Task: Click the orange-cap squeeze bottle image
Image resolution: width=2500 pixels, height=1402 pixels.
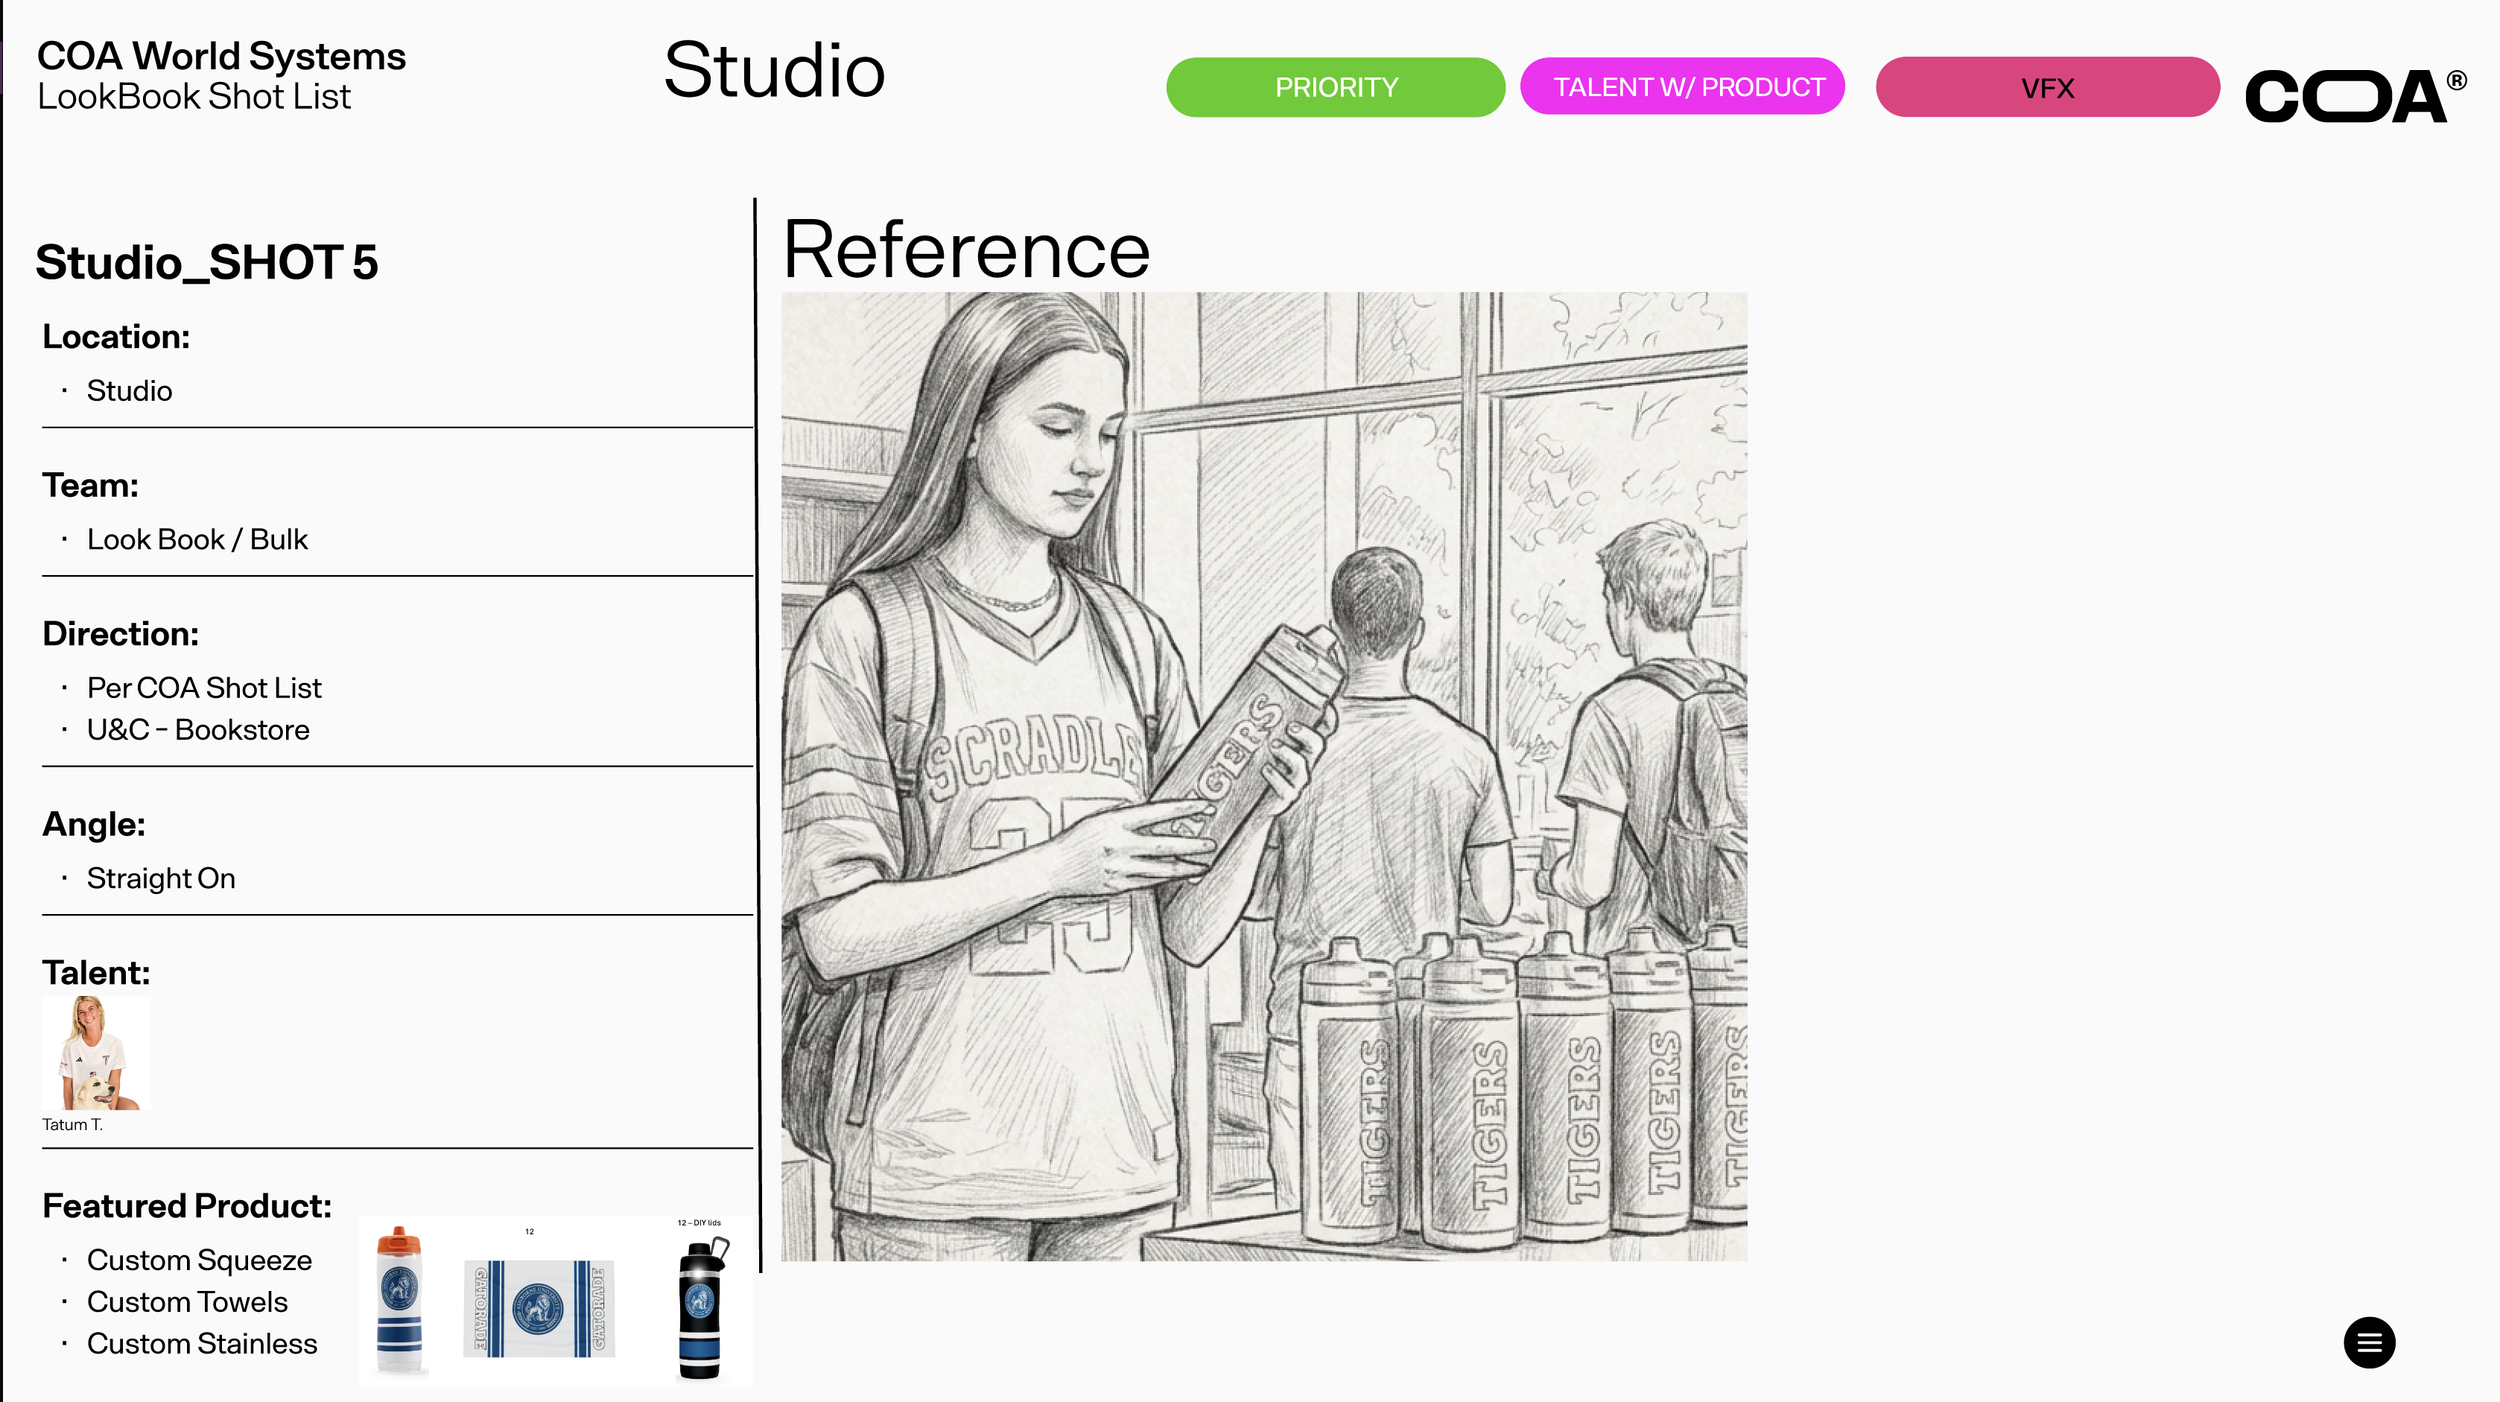Action: pyautogui.click(x=399, y=1298)
